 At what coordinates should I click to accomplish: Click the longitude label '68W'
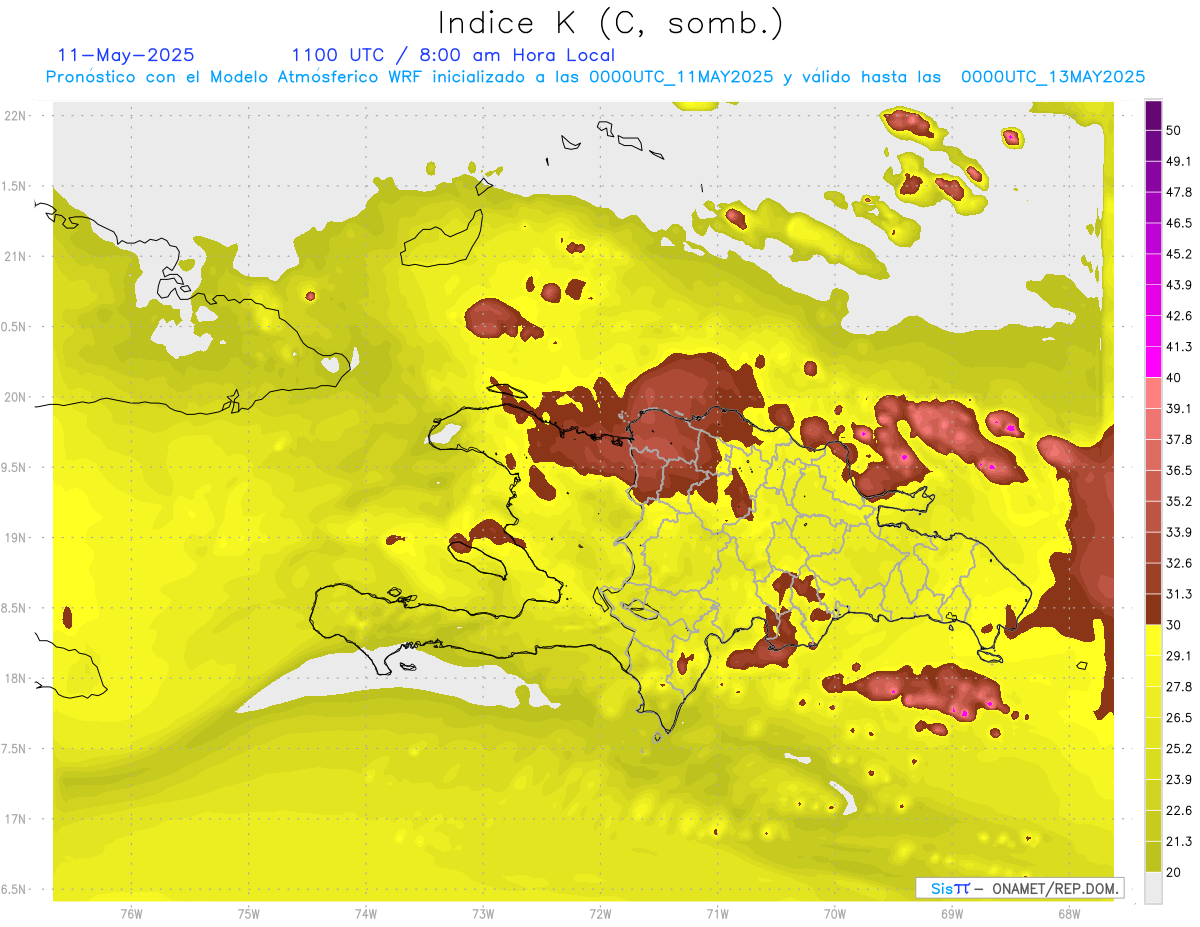pyautogui.click(x=1068, y=913)
